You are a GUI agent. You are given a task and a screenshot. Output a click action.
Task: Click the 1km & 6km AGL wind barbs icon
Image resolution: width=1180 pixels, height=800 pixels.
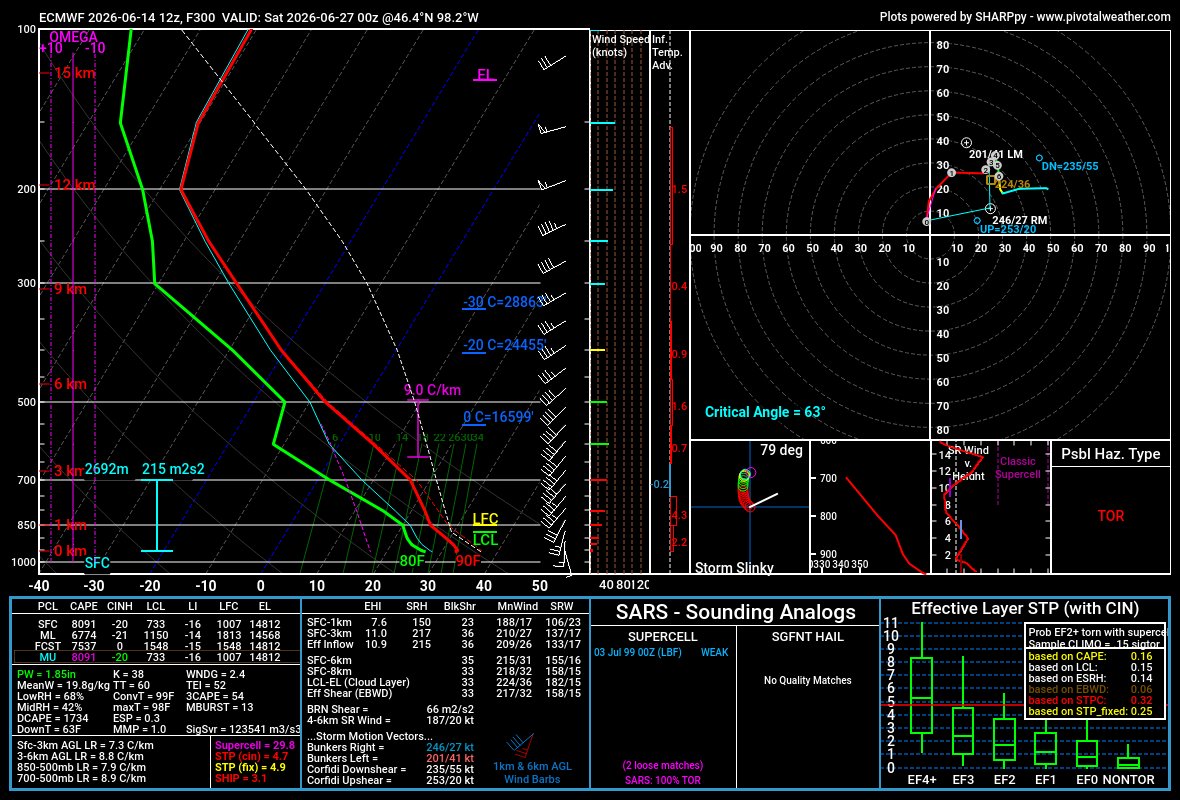[521, 745]
